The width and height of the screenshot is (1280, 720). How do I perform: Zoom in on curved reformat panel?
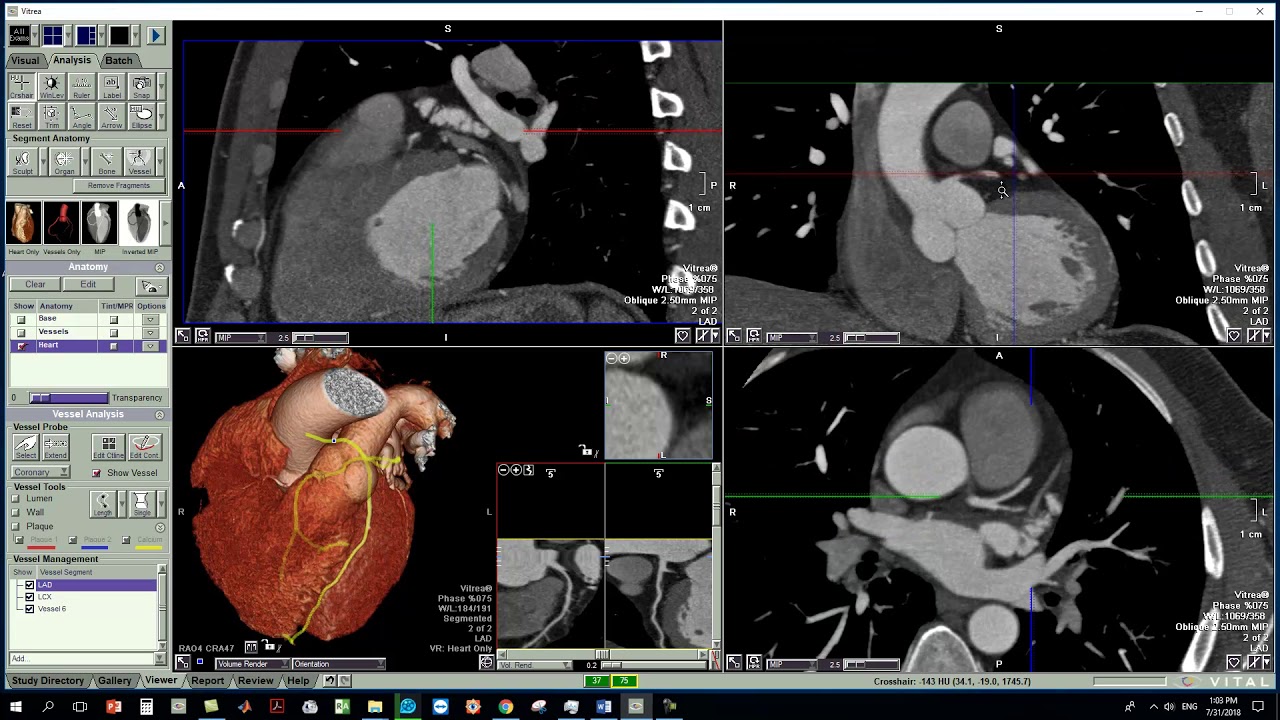pyautogui.click(x=516, y=470)
